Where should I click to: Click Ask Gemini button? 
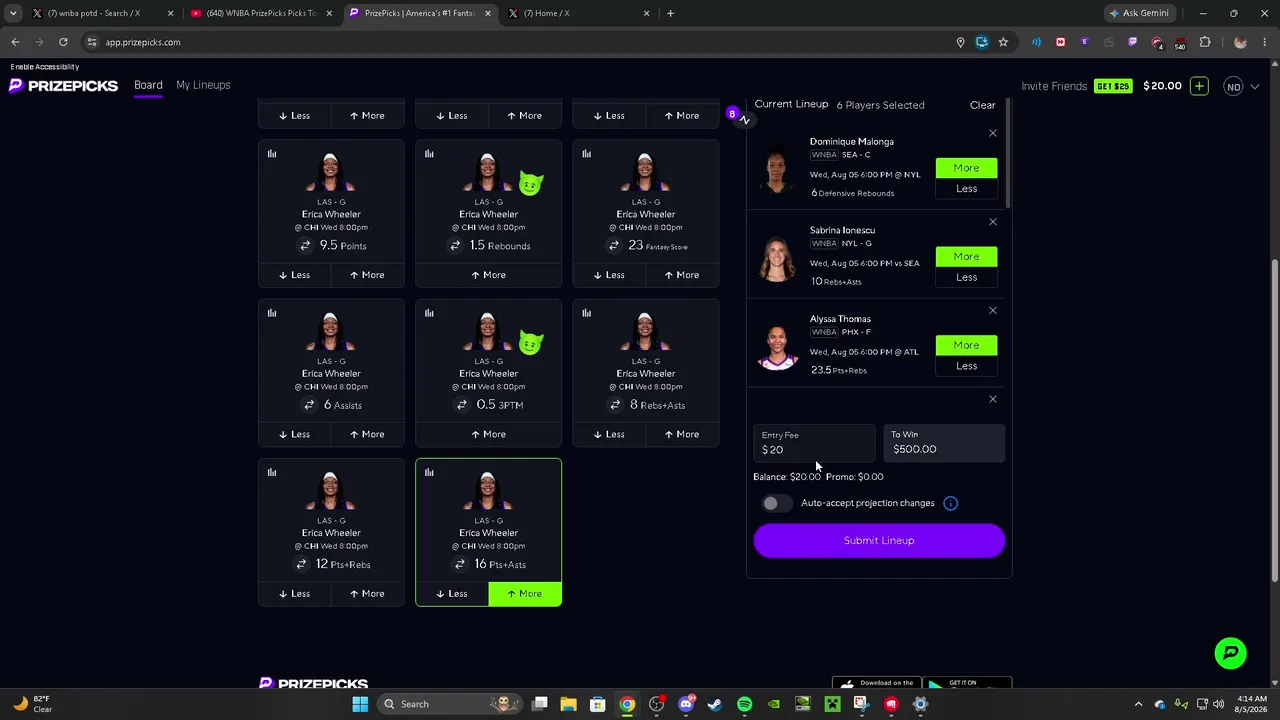pyautogui.click(x=1138, y=13)
